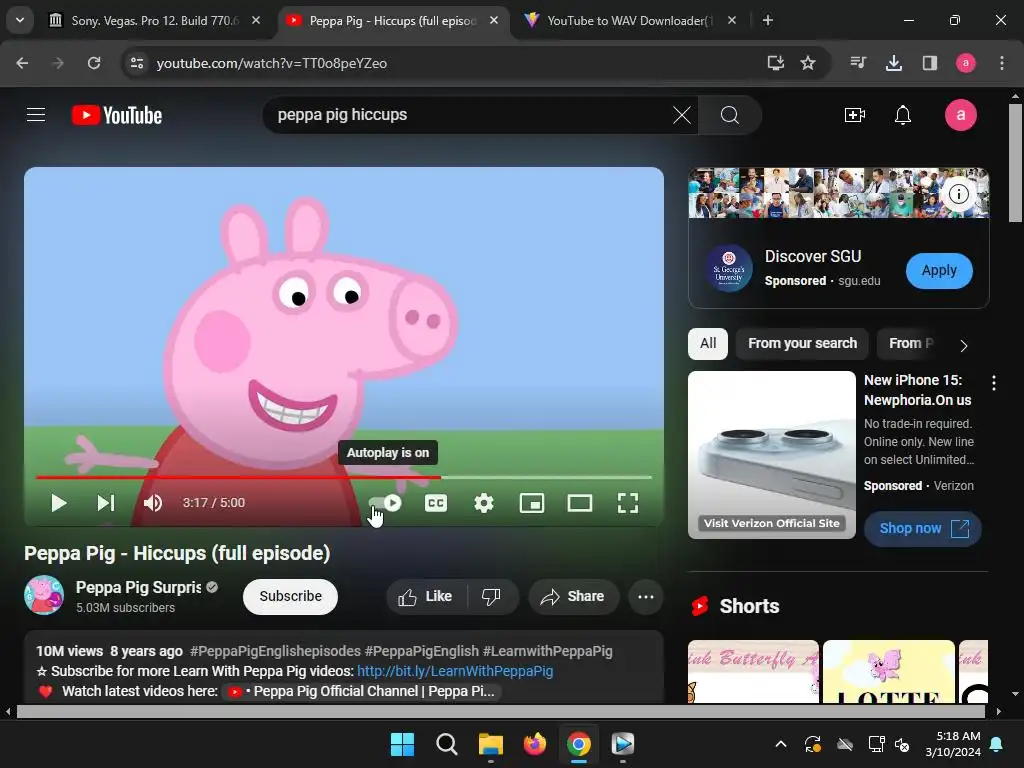Select the From P... filter chip
This screenshot has height=768, width=1024.
910,344
